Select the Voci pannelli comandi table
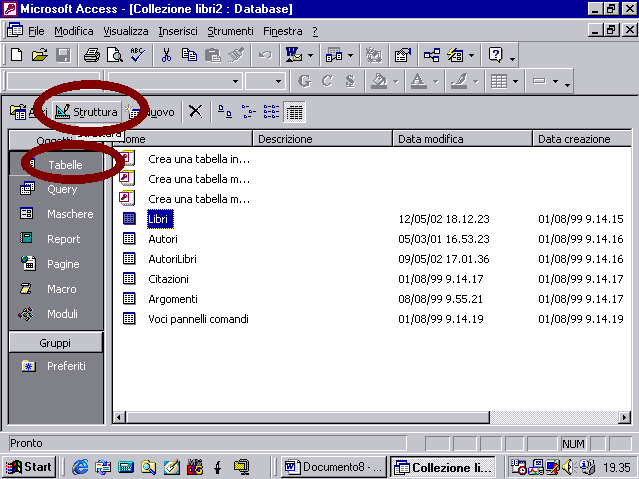The image size is (639, 479). [x=198, y=319]
